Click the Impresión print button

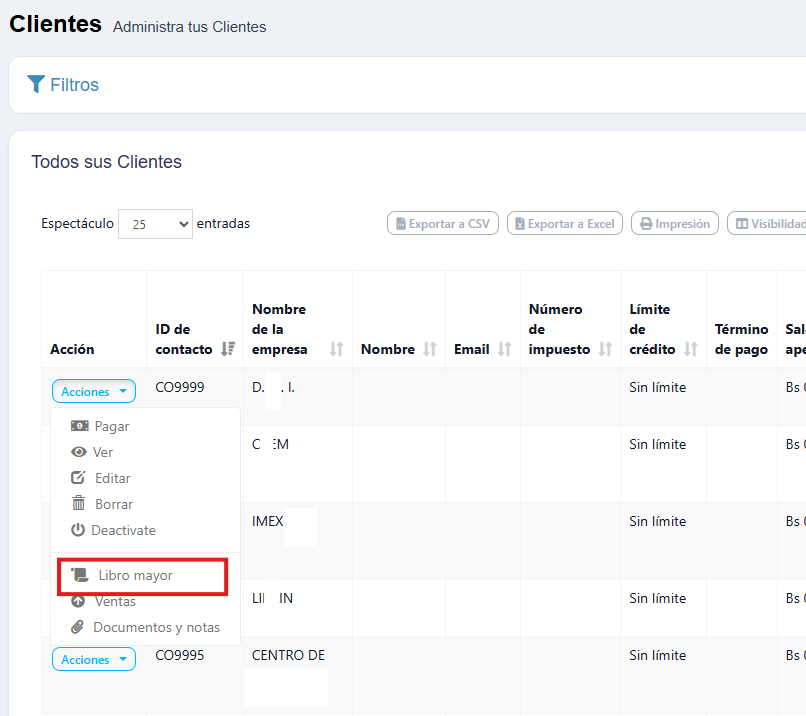click(x=675, y=224)
